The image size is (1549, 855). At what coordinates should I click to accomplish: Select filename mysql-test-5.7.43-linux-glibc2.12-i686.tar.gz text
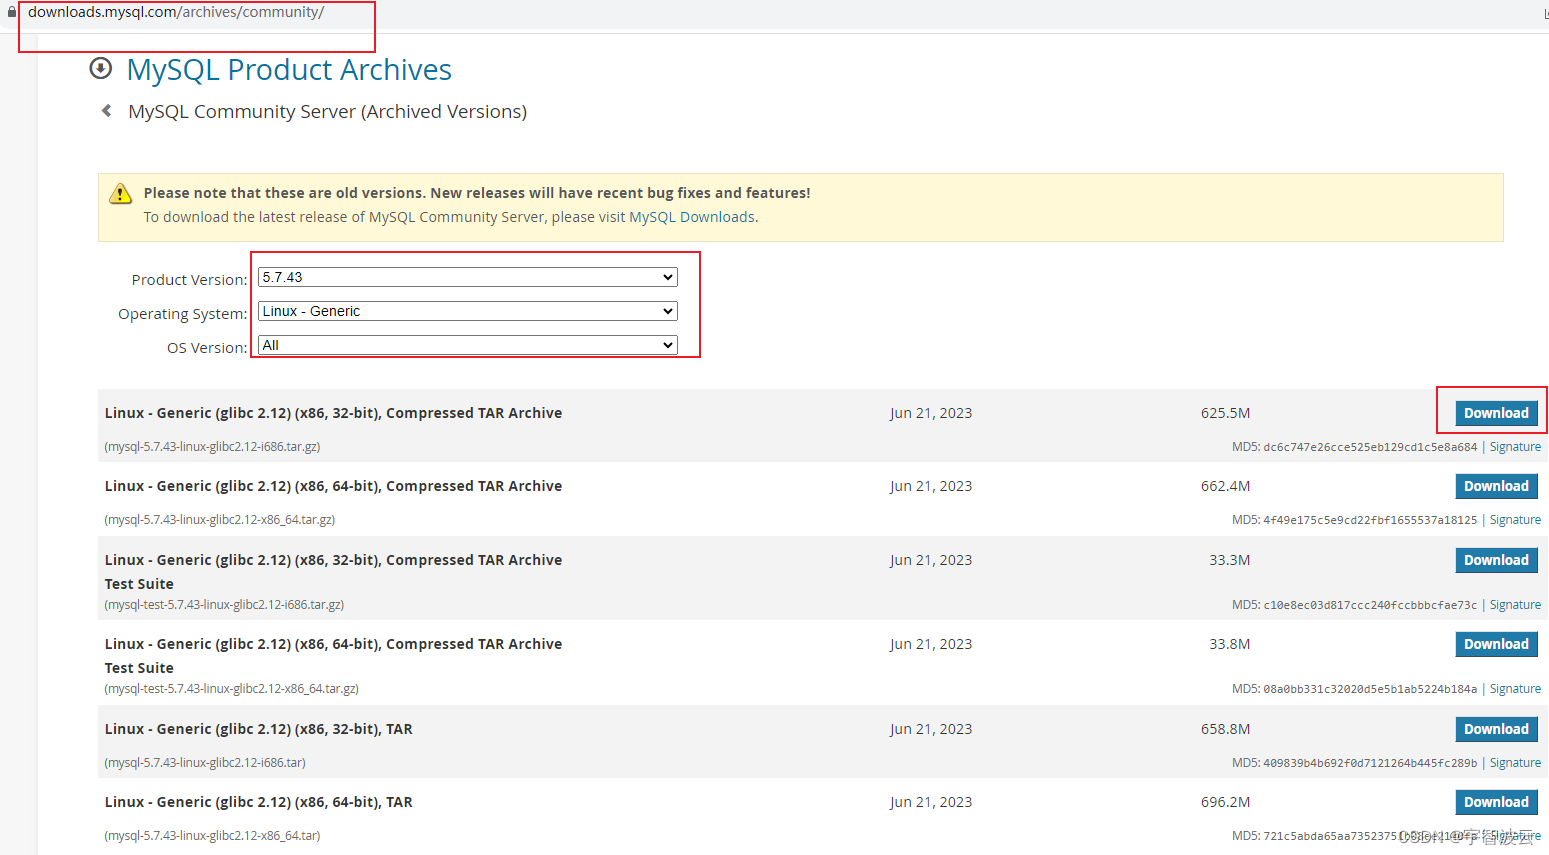point(224,605)
